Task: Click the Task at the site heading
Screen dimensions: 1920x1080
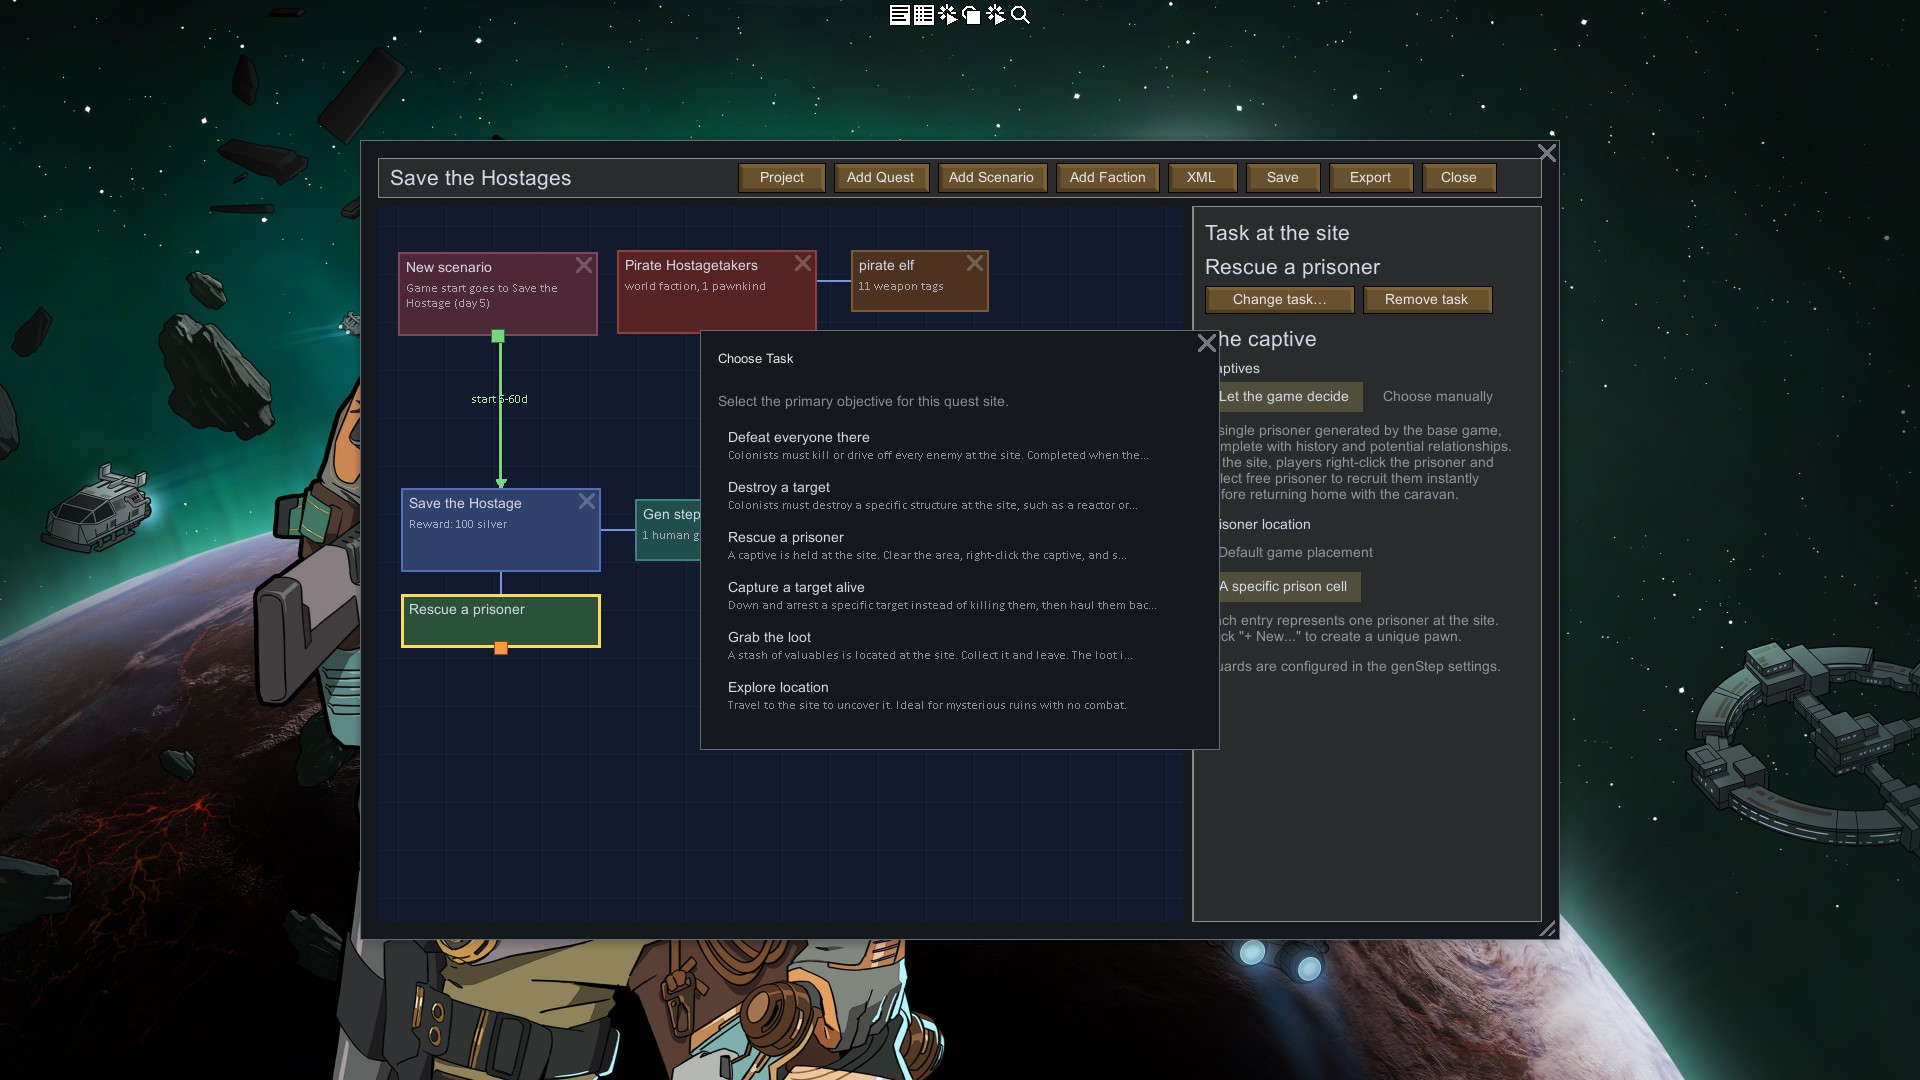Action: point(1277,233)
